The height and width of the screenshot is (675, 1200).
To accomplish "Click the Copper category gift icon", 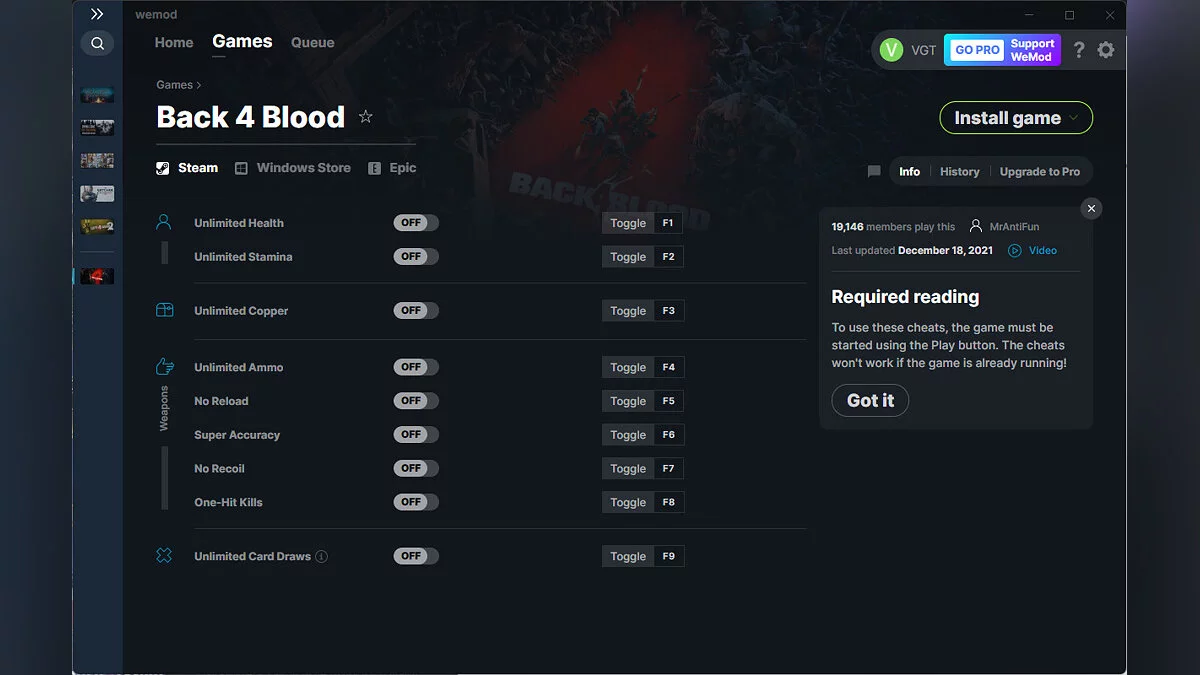I will point(163,310).
